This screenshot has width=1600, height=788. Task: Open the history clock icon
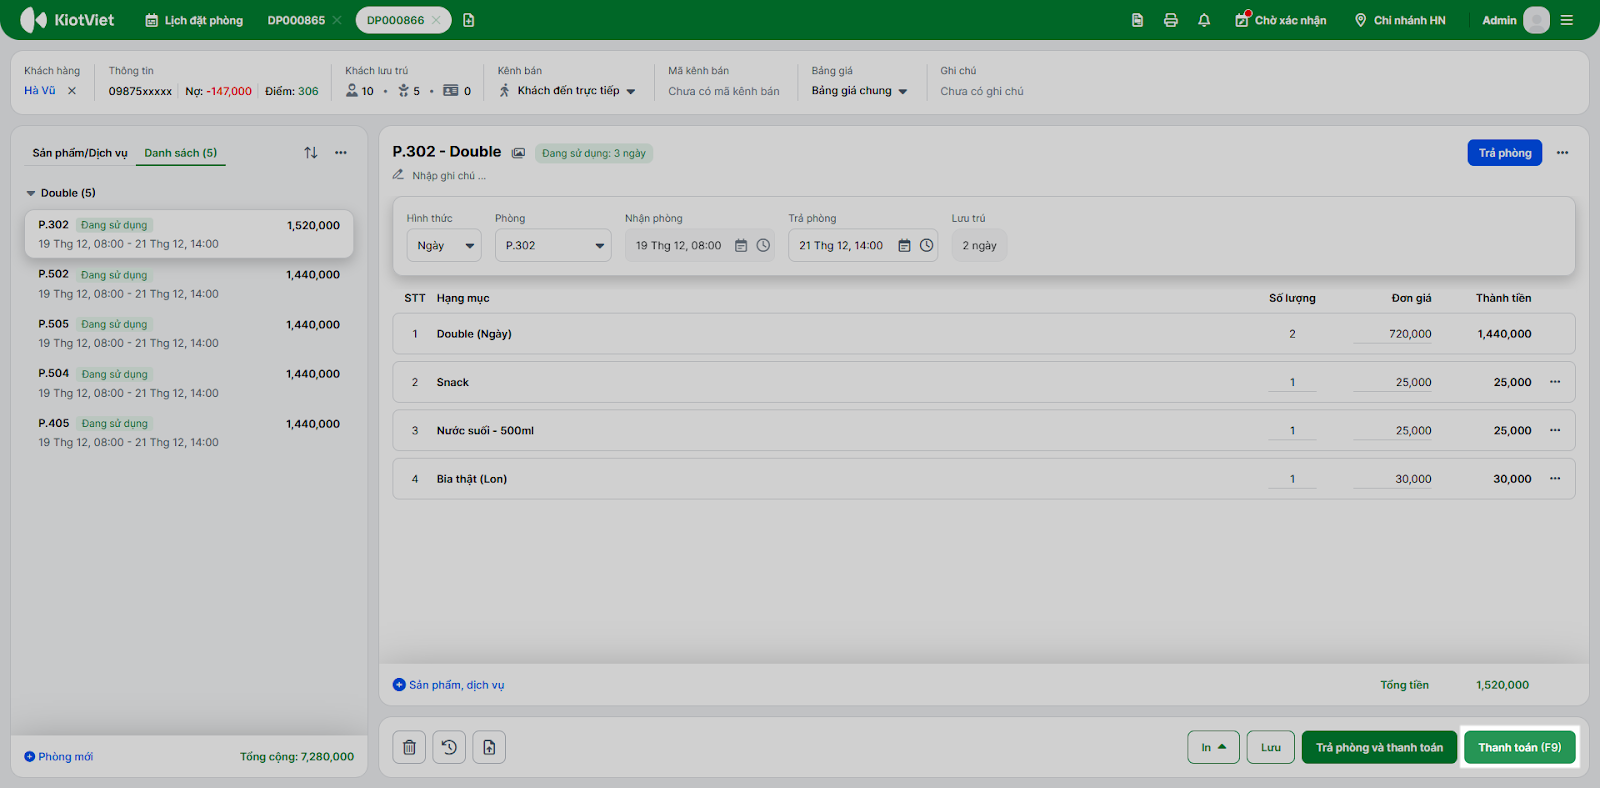(449, 747)
